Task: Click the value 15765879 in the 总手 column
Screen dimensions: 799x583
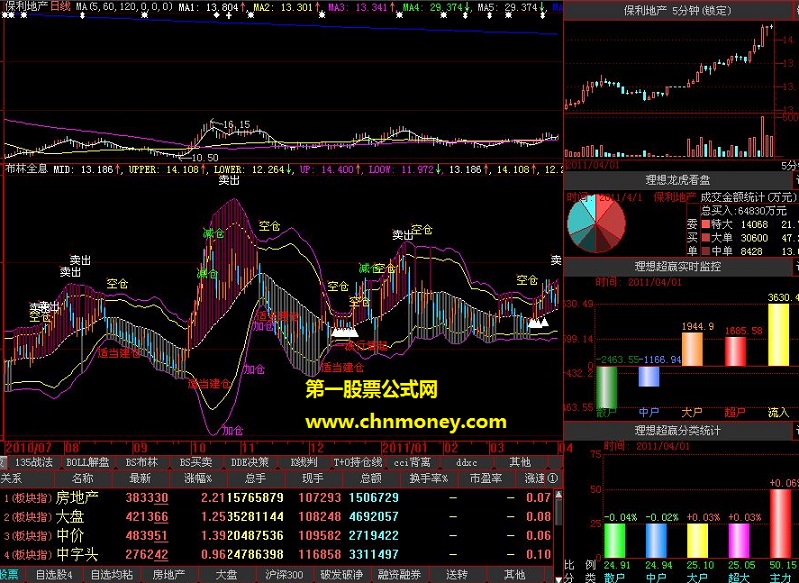Action: 255,497
